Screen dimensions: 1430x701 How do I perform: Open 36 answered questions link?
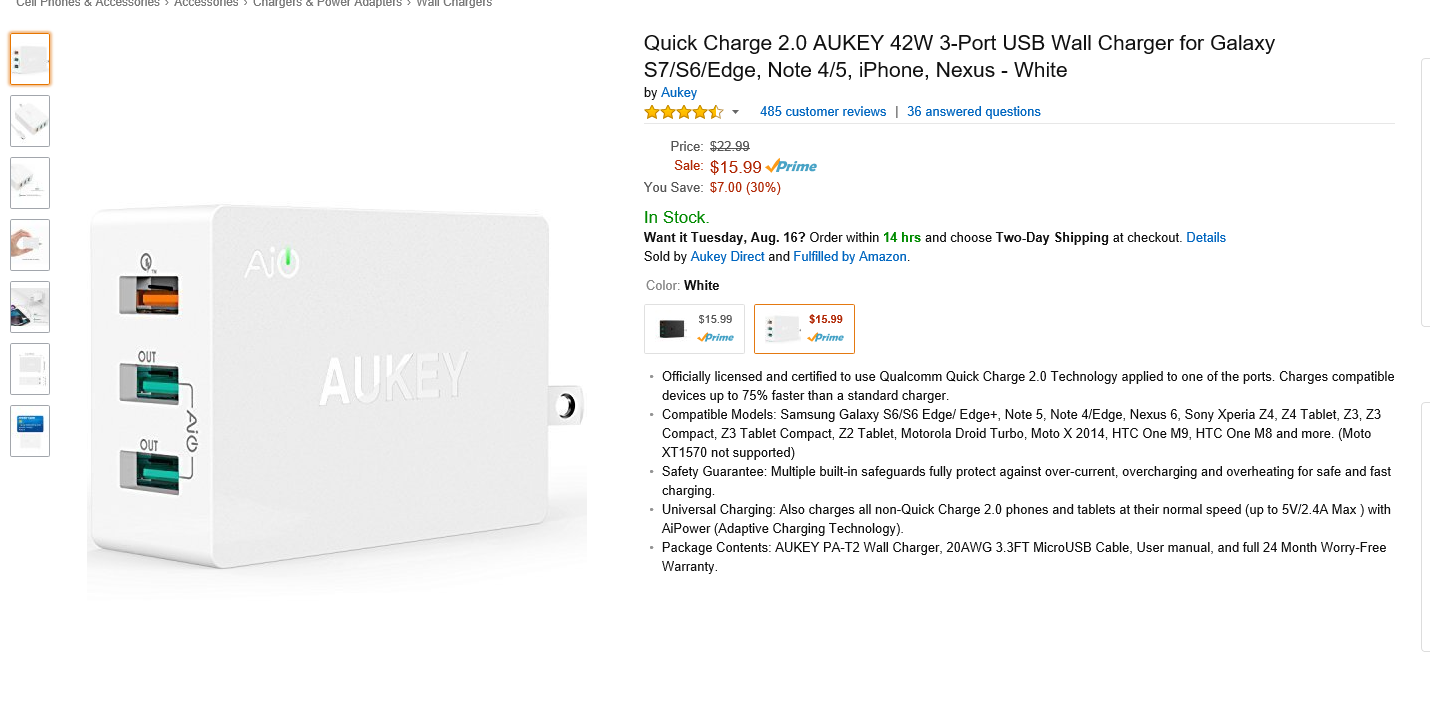point(974,112)
